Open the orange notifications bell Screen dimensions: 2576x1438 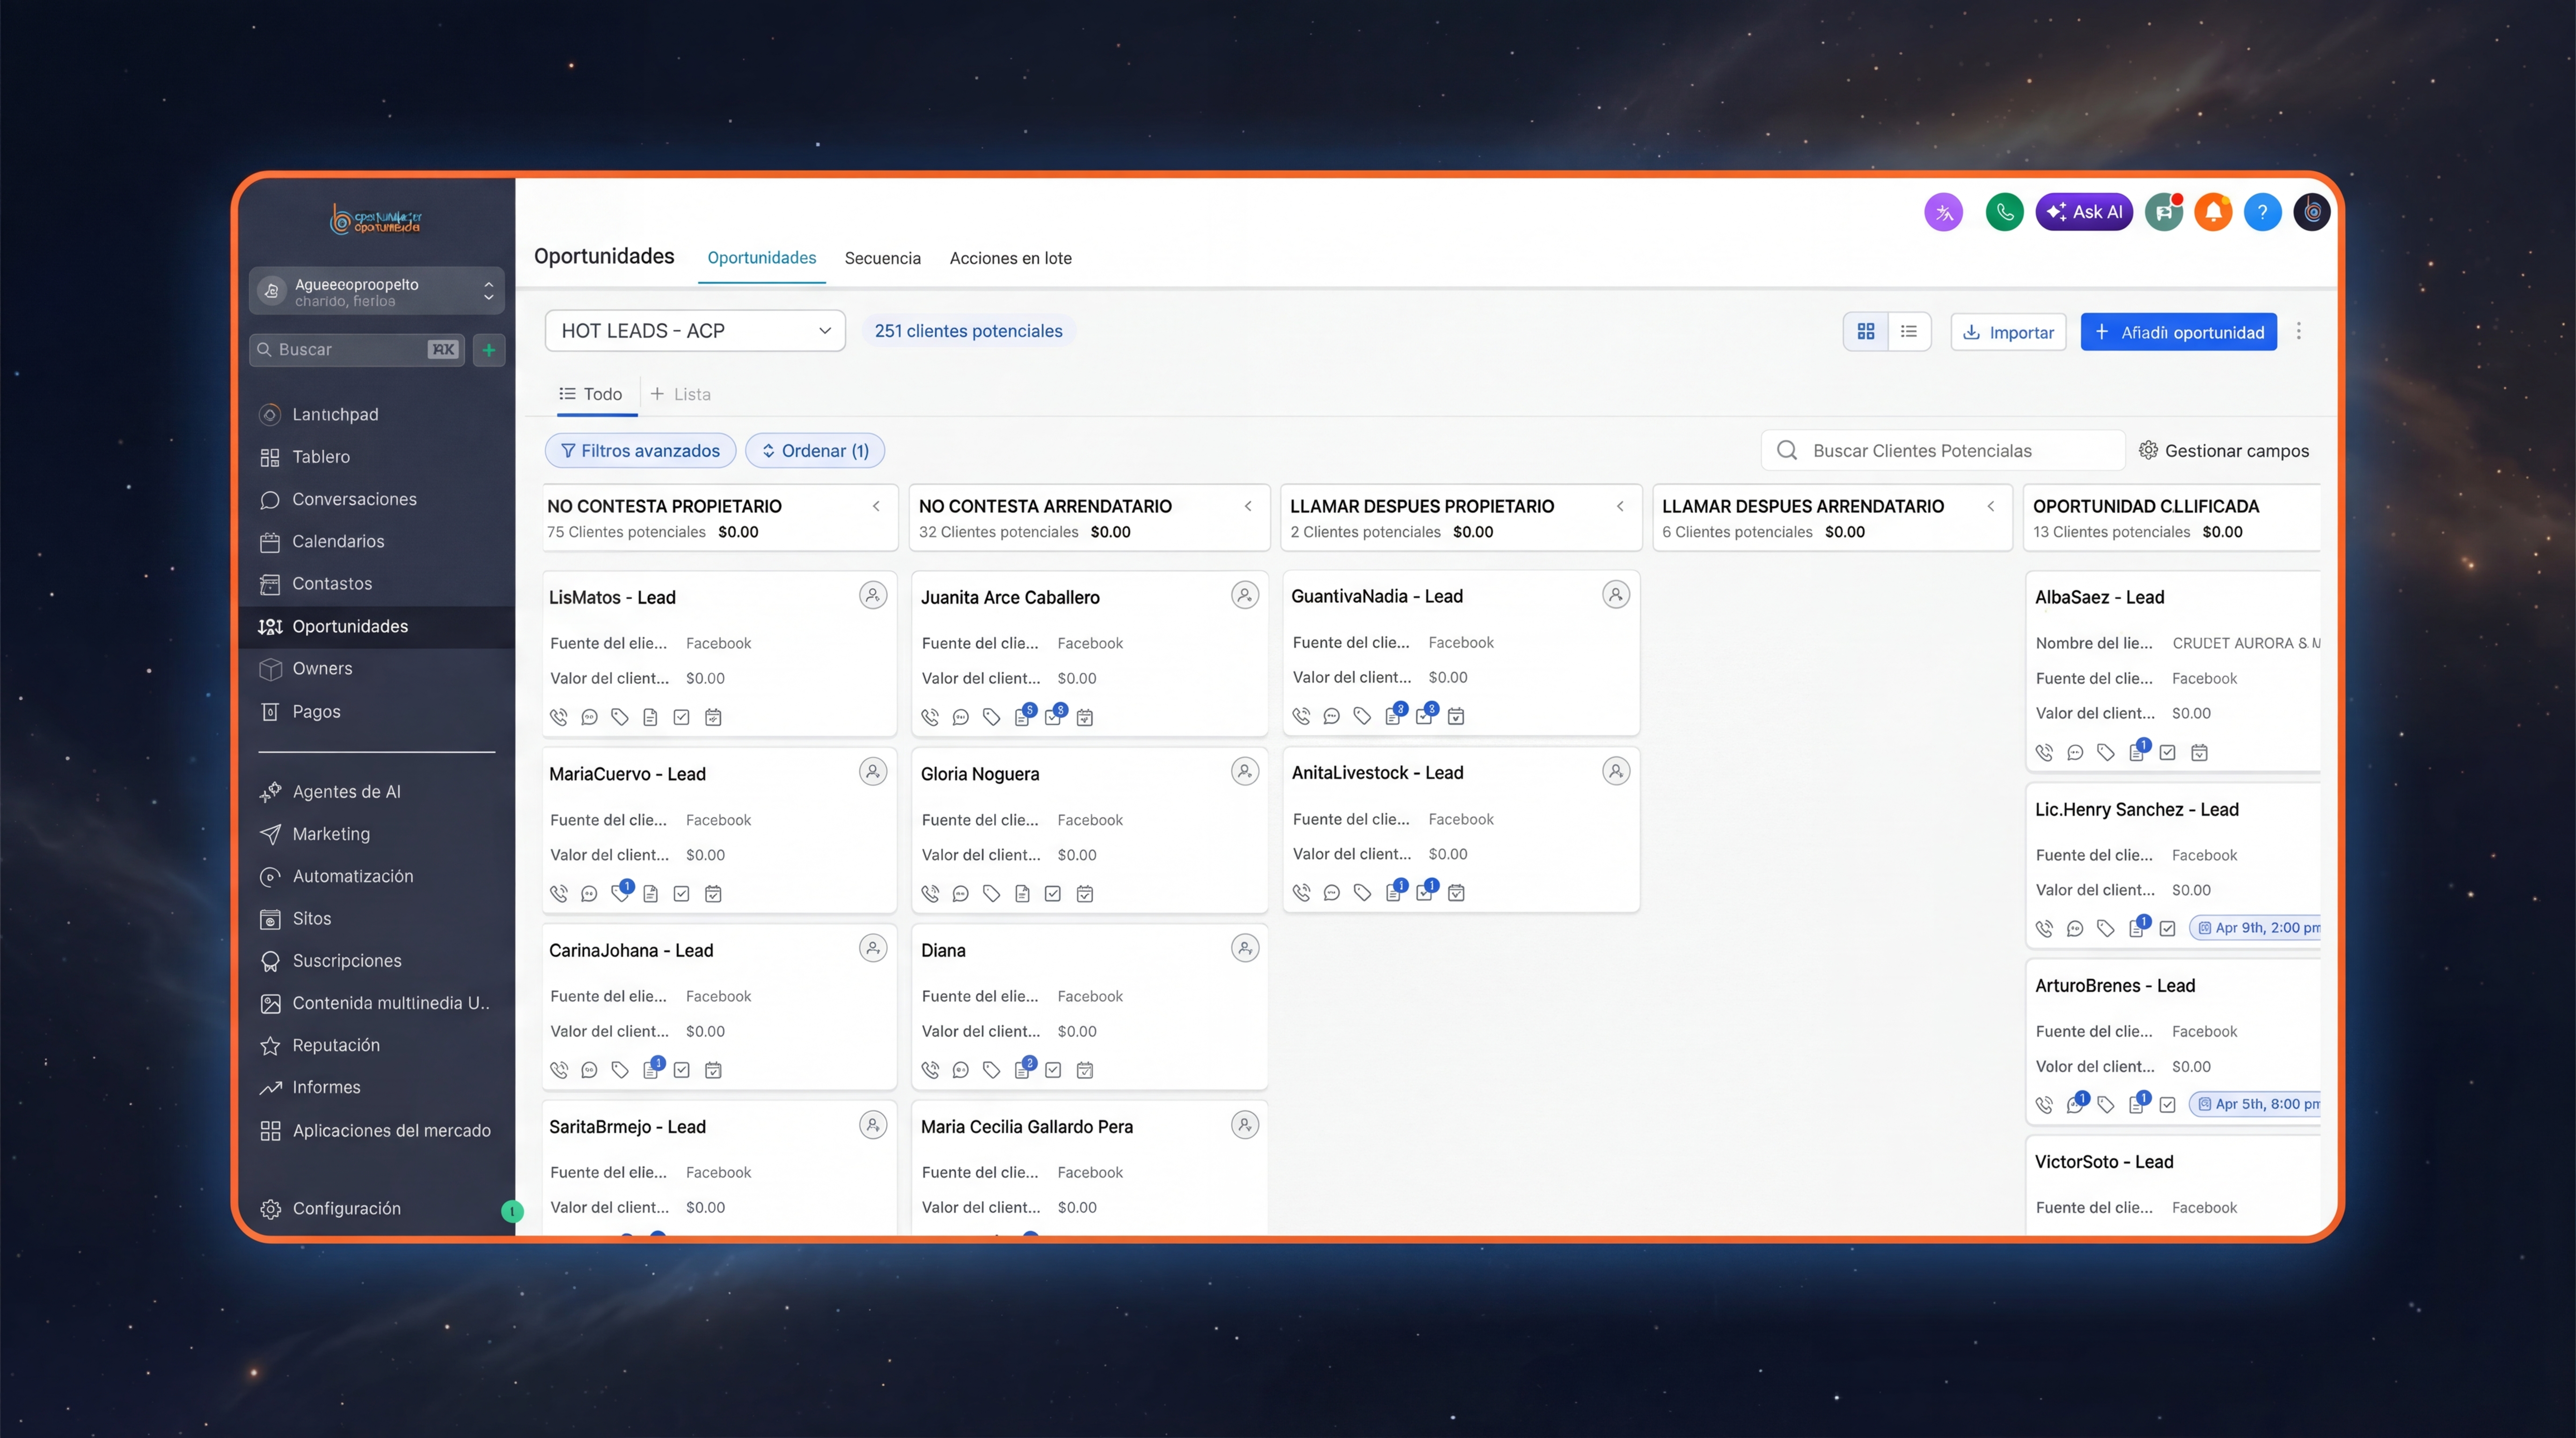[2213, 212]
